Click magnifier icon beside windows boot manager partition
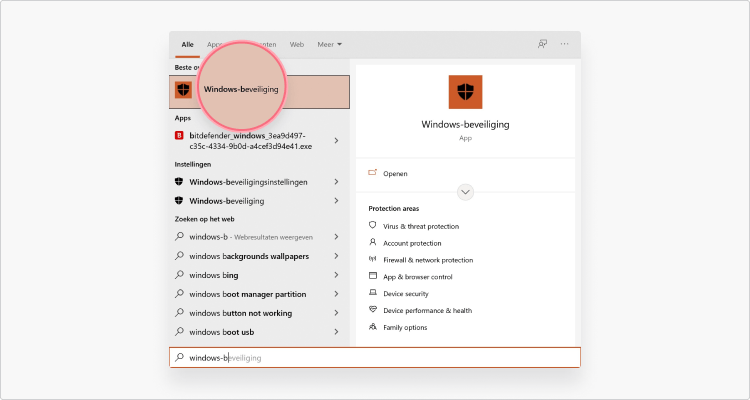Image resolution: width=750 pixels, height=400 pixels. tap(179, 294)
